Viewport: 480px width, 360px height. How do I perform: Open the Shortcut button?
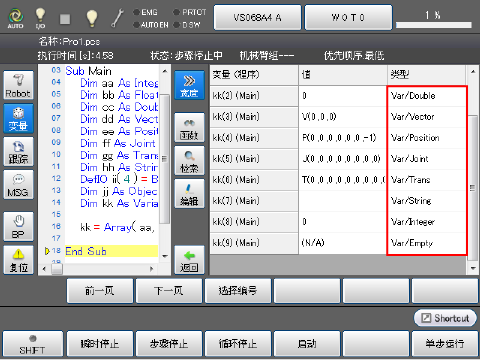445,318
